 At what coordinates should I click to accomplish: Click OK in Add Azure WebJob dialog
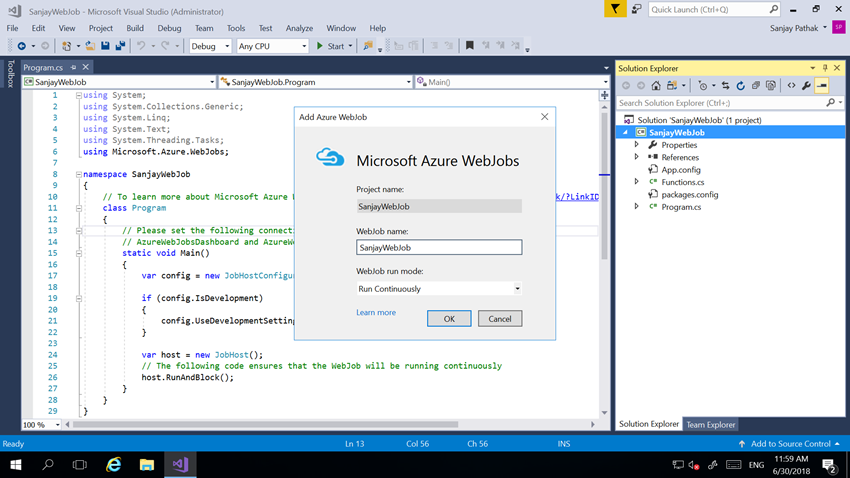[x=449, y=319]
